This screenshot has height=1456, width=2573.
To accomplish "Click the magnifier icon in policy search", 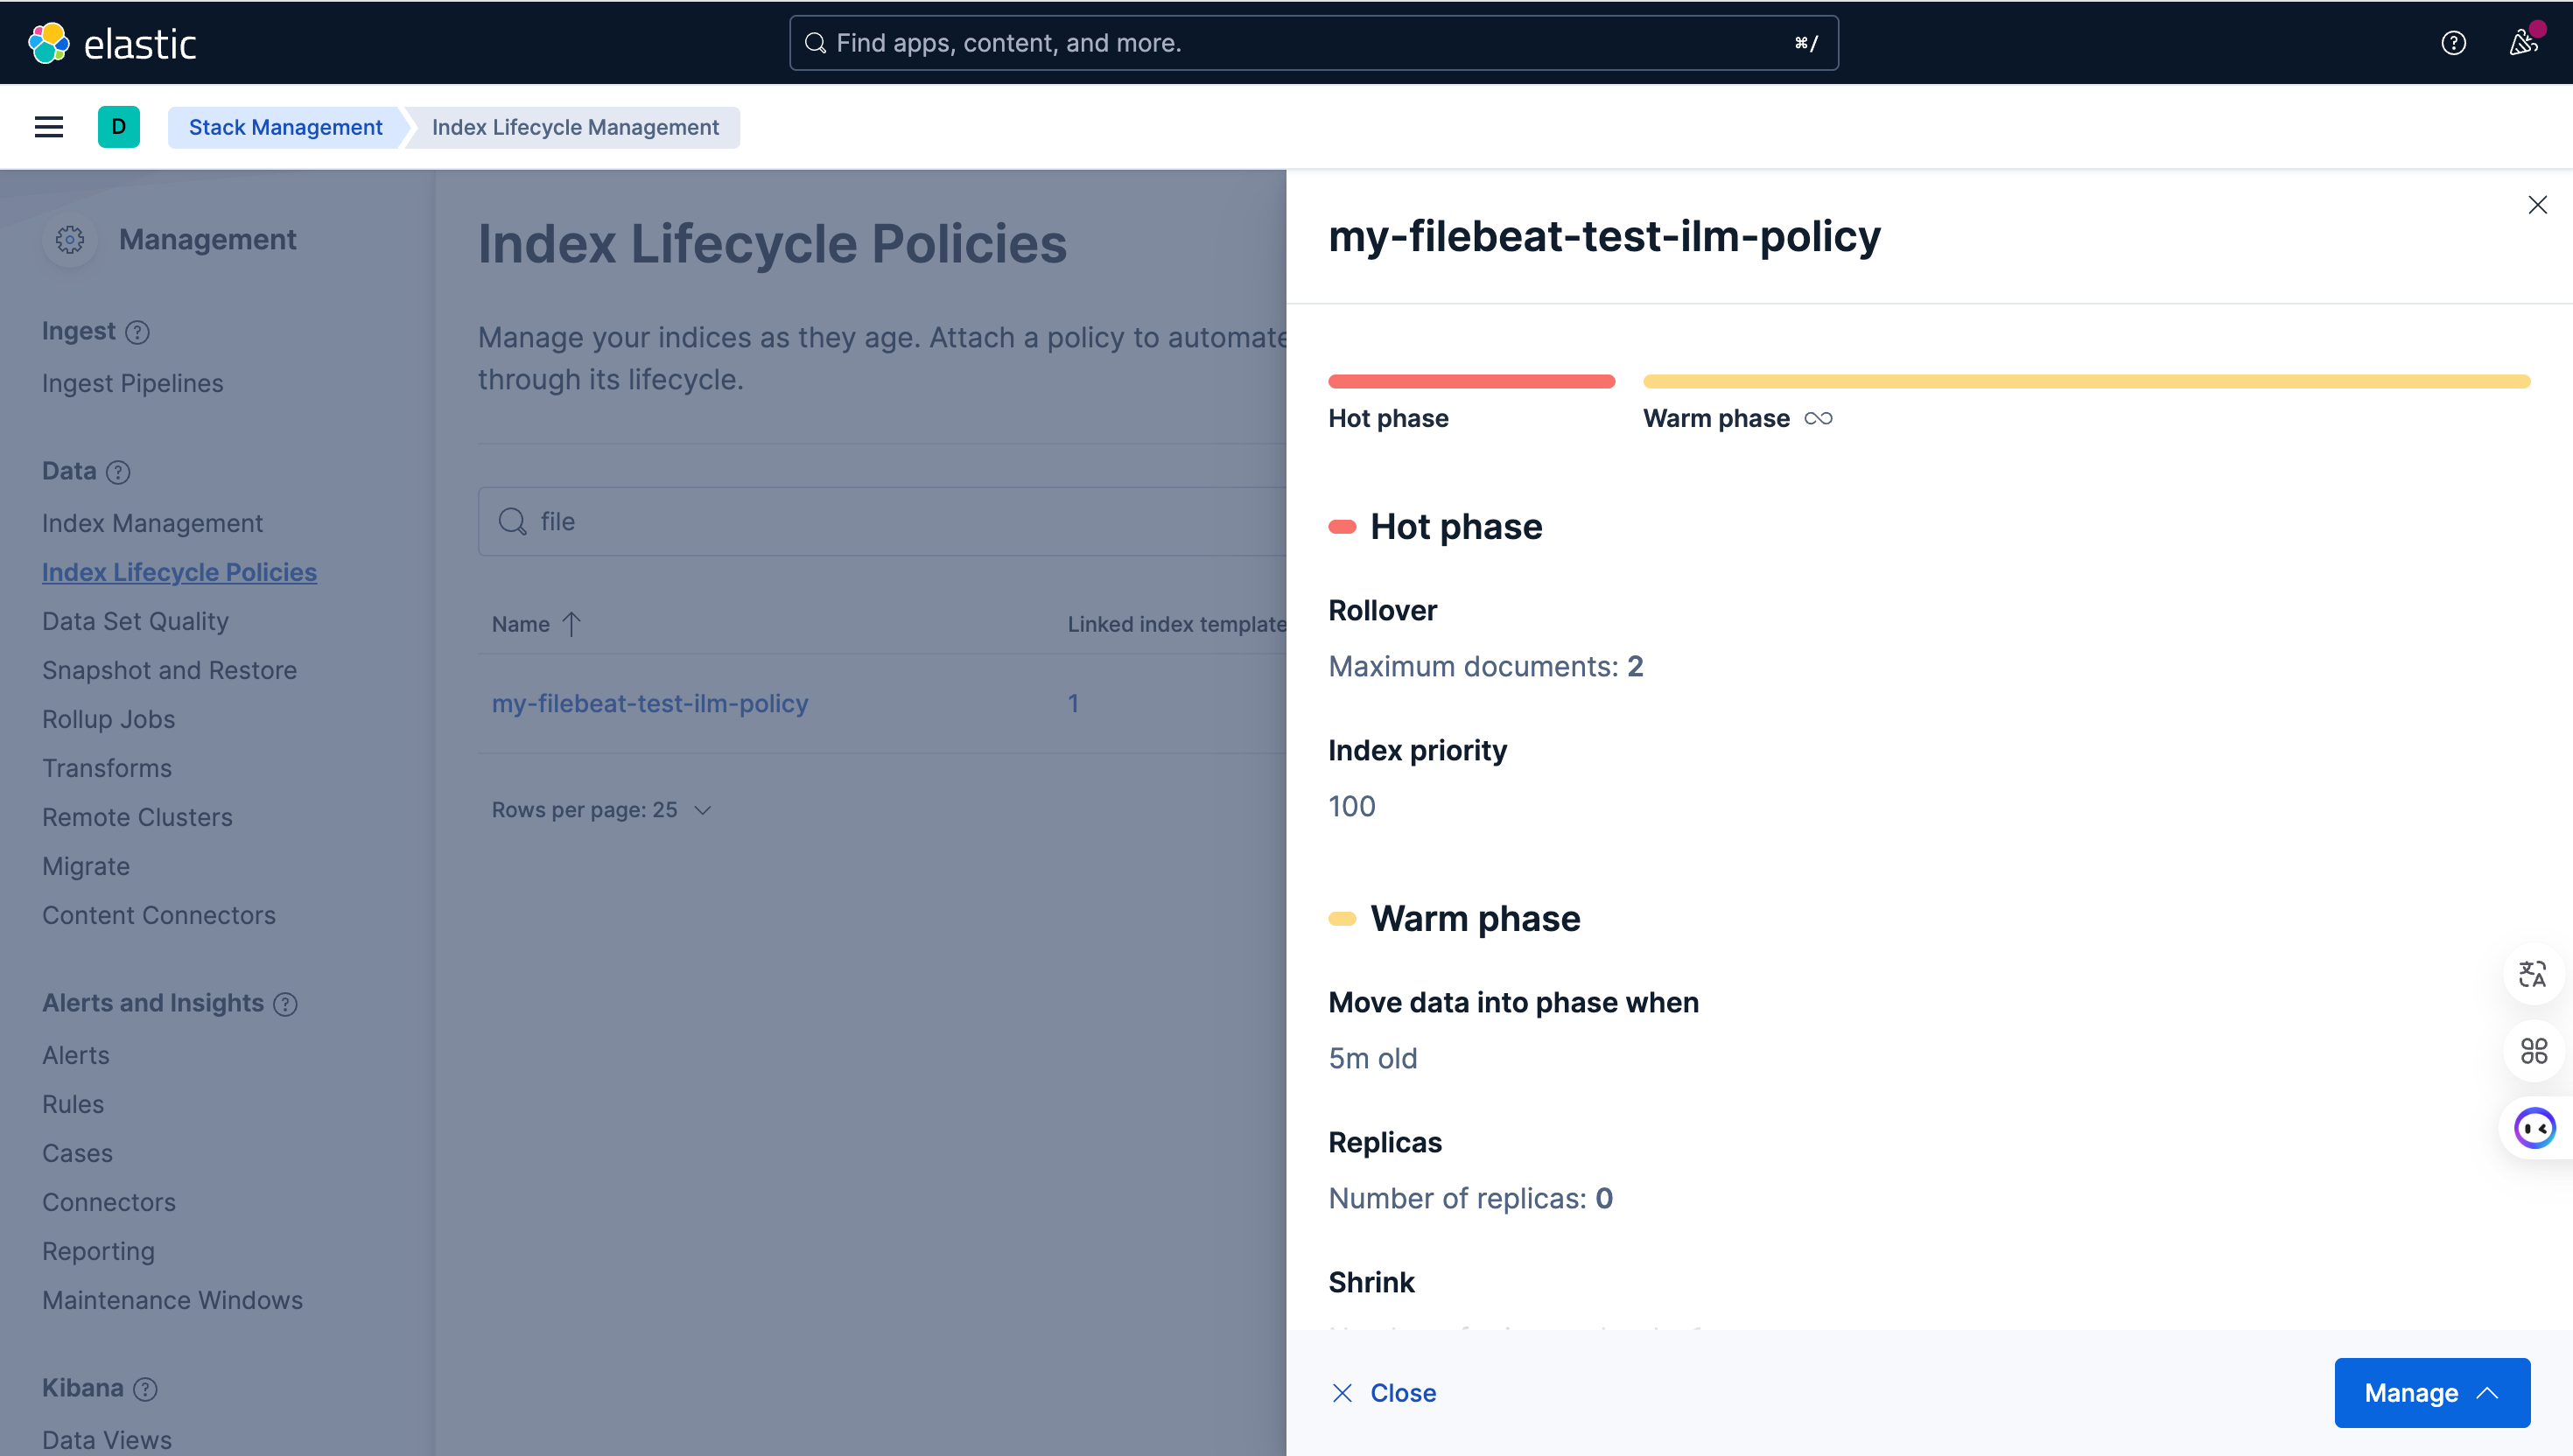I will coord(513,522).
